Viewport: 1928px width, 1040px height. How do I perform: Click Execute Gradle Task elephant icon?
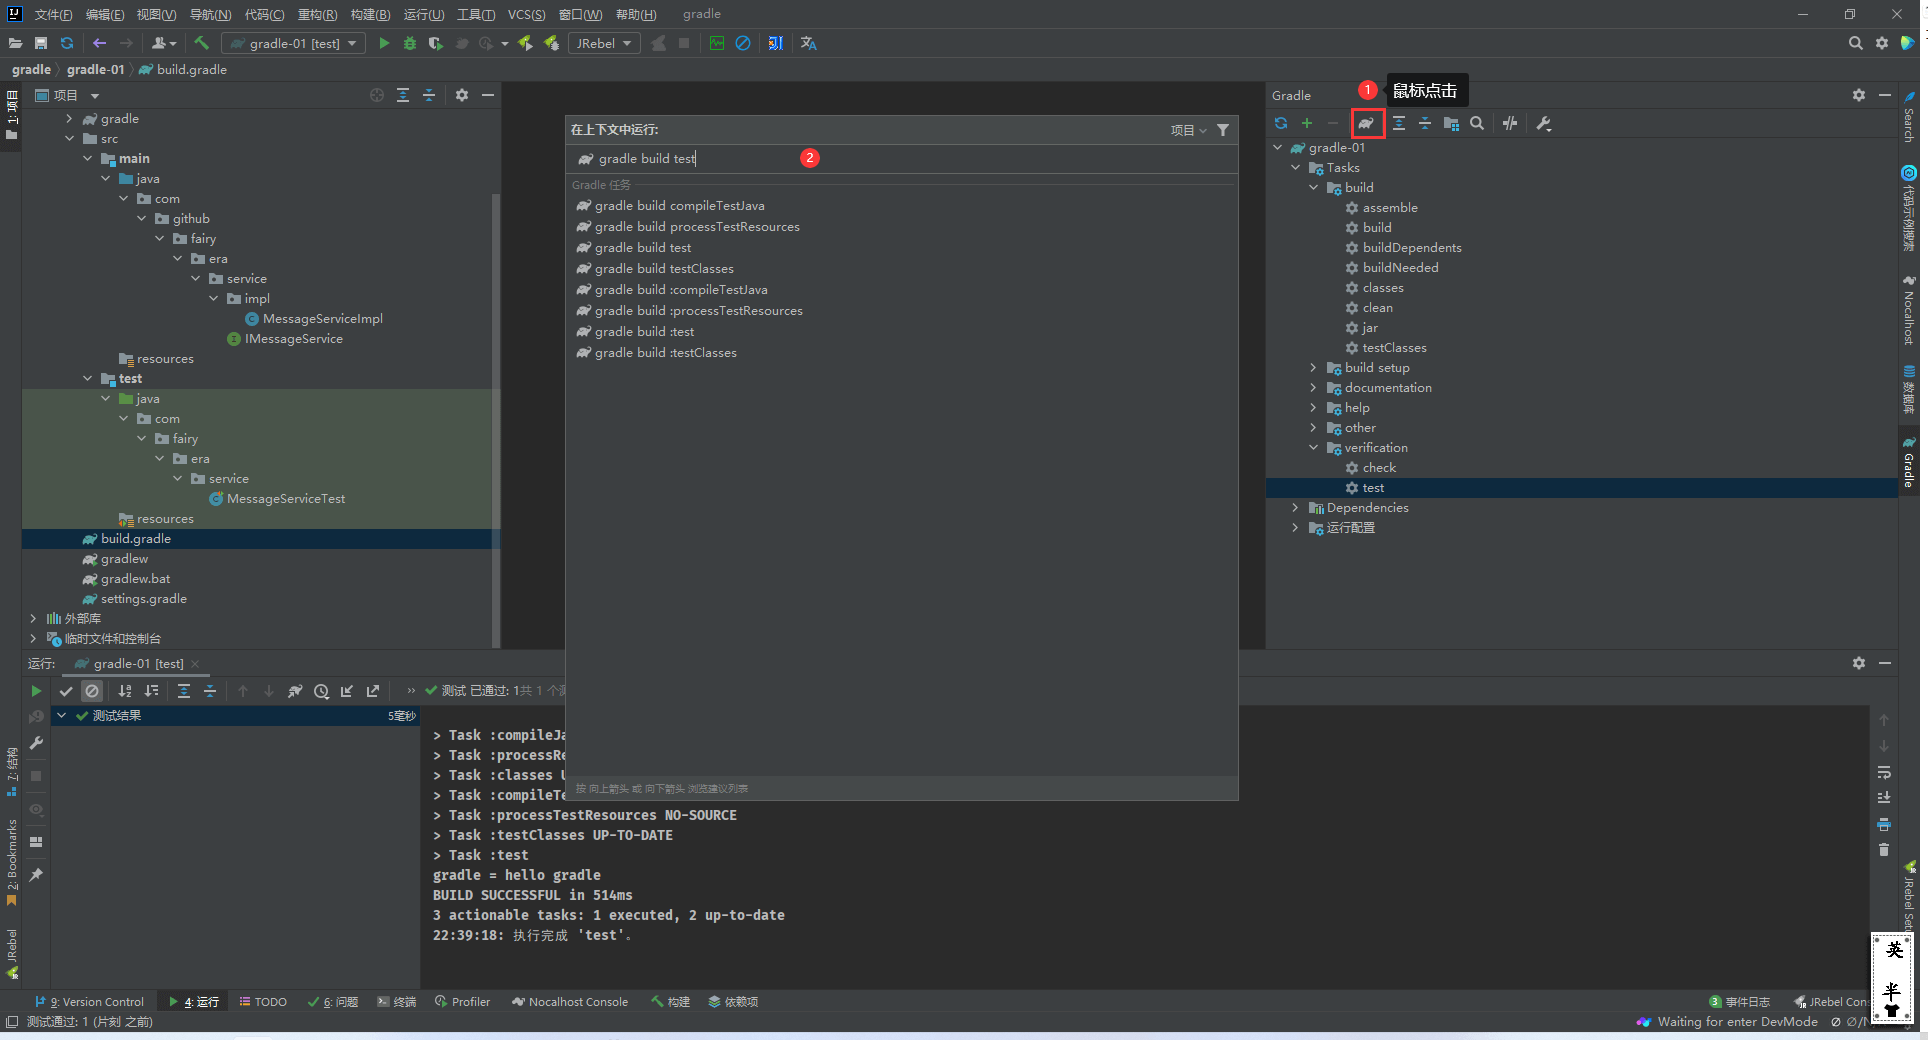click(x=1367, y=123)
